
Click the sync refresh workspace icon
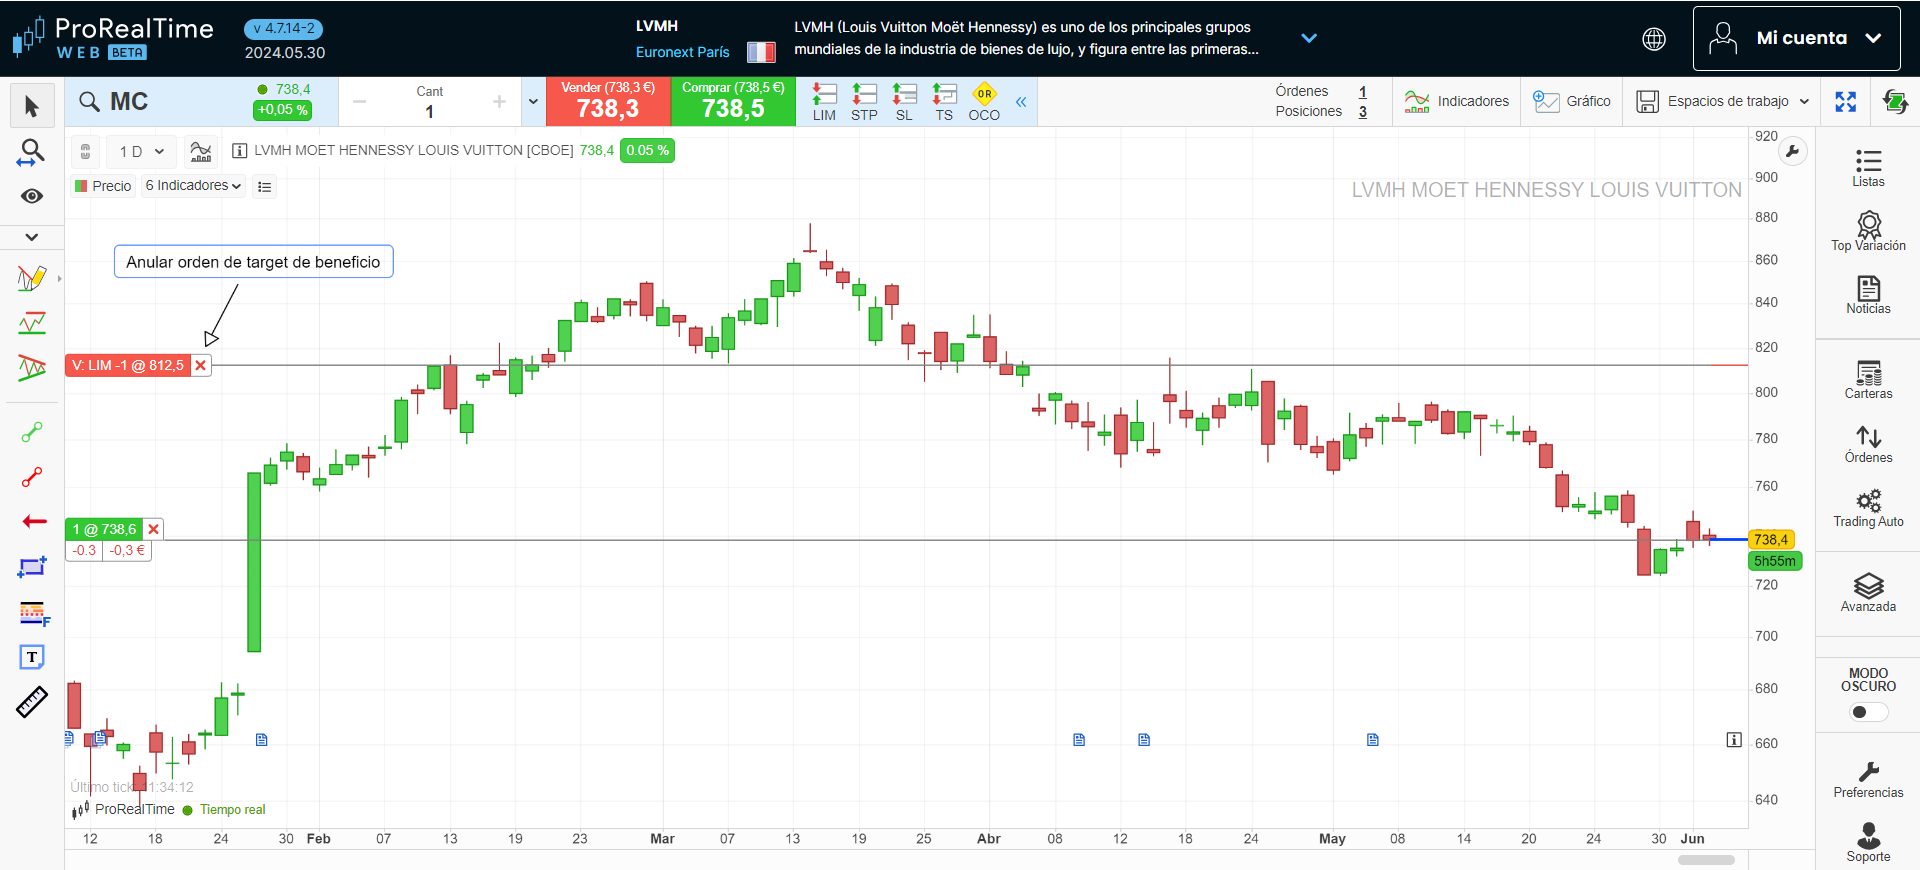[1894, 101]
